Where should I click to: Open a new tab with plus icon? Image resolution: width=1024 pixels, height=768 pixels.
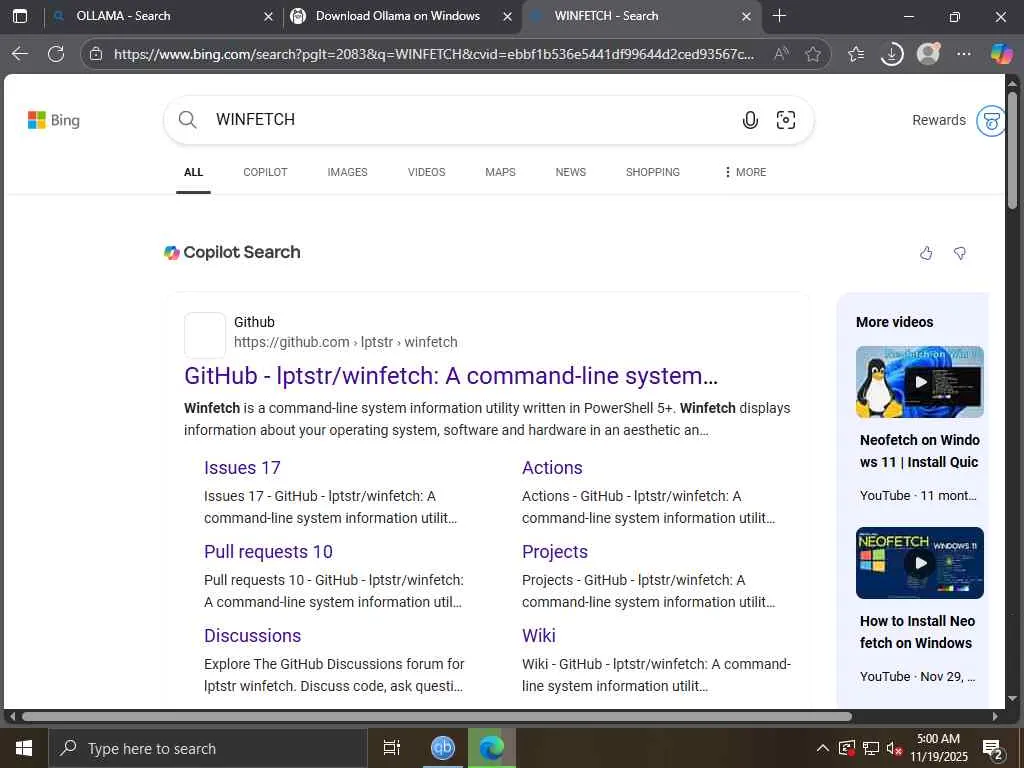[779, 16]
